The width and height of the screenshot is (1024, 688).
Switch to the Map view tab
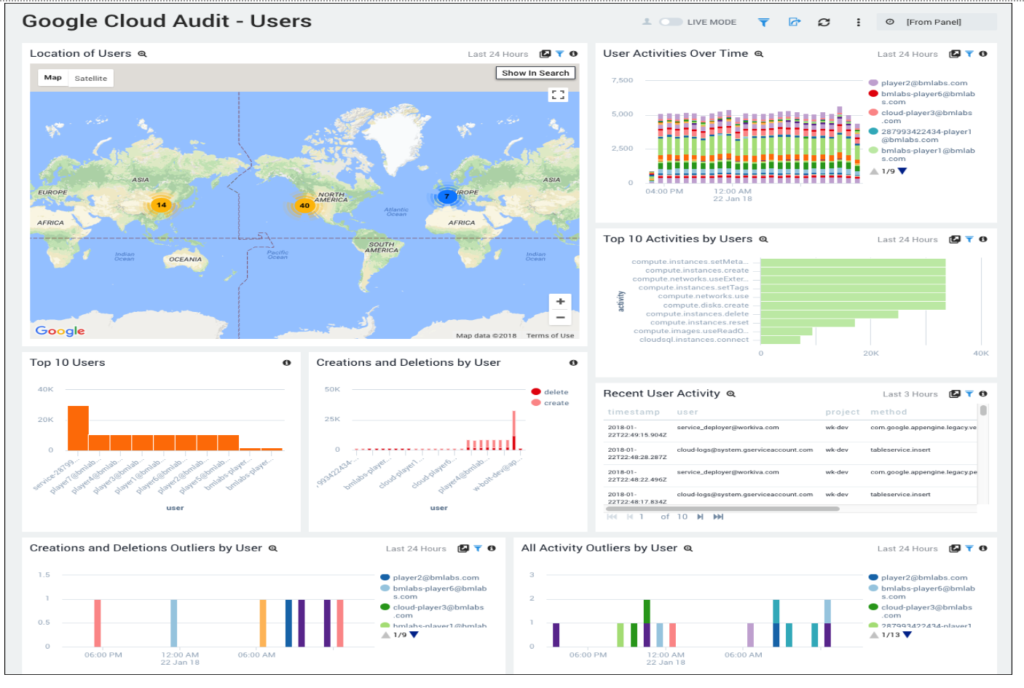[53, 78]
